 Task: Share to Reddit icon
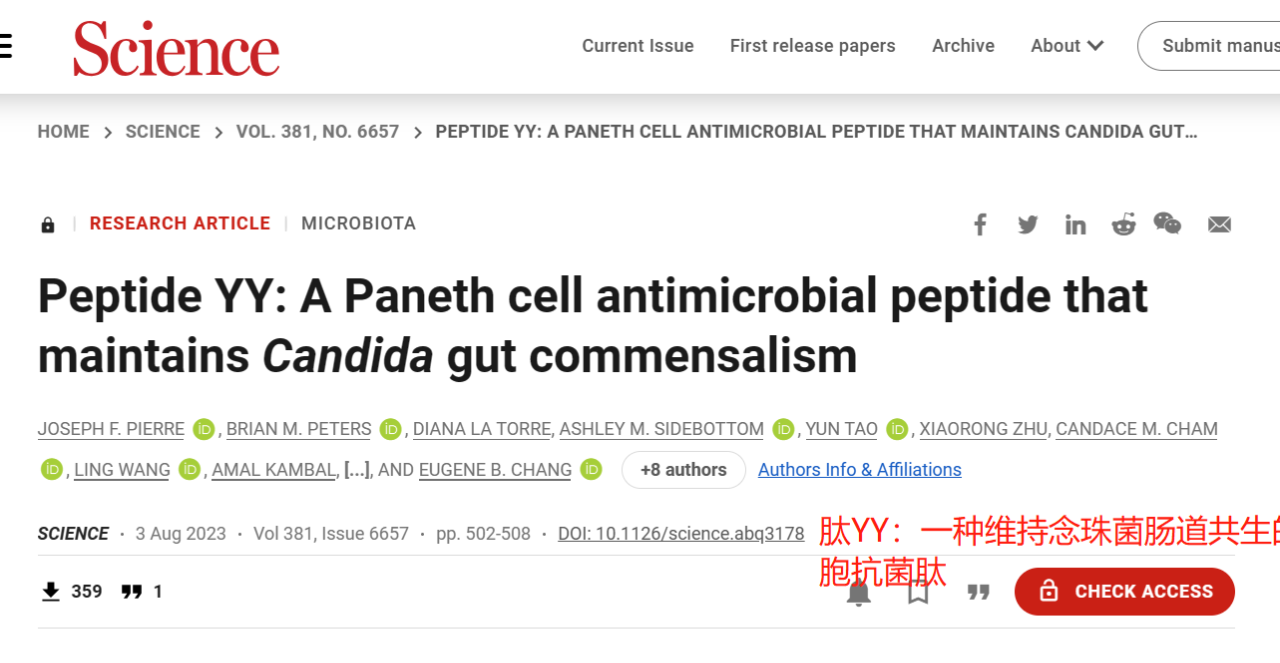coord(1123,224)
